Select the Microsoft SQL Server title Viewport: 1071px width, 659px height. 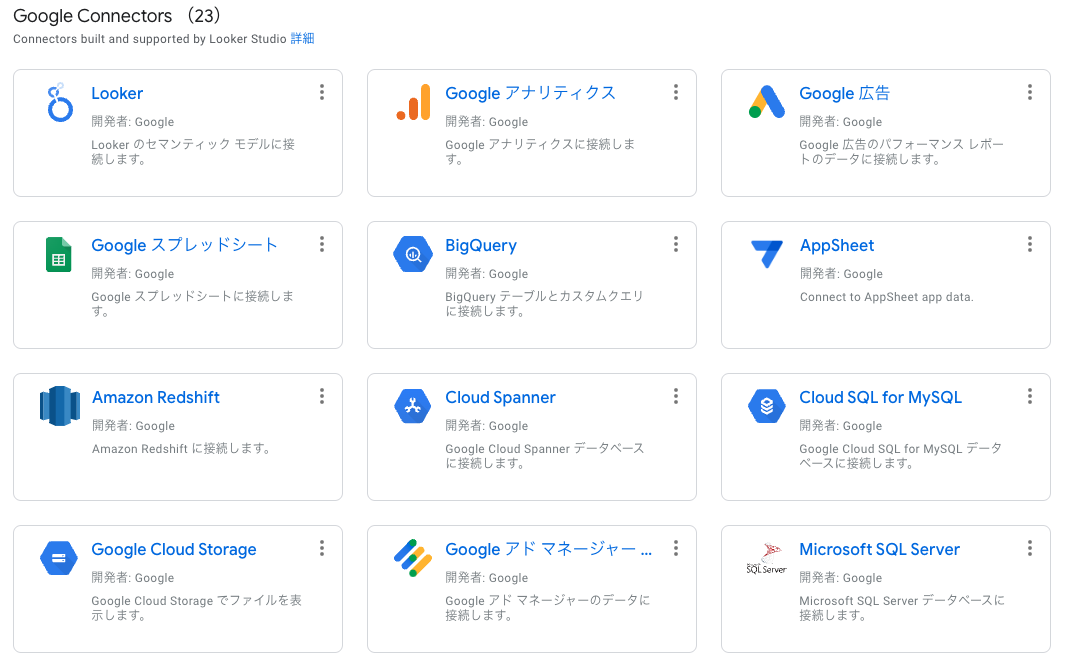(879, 550)
